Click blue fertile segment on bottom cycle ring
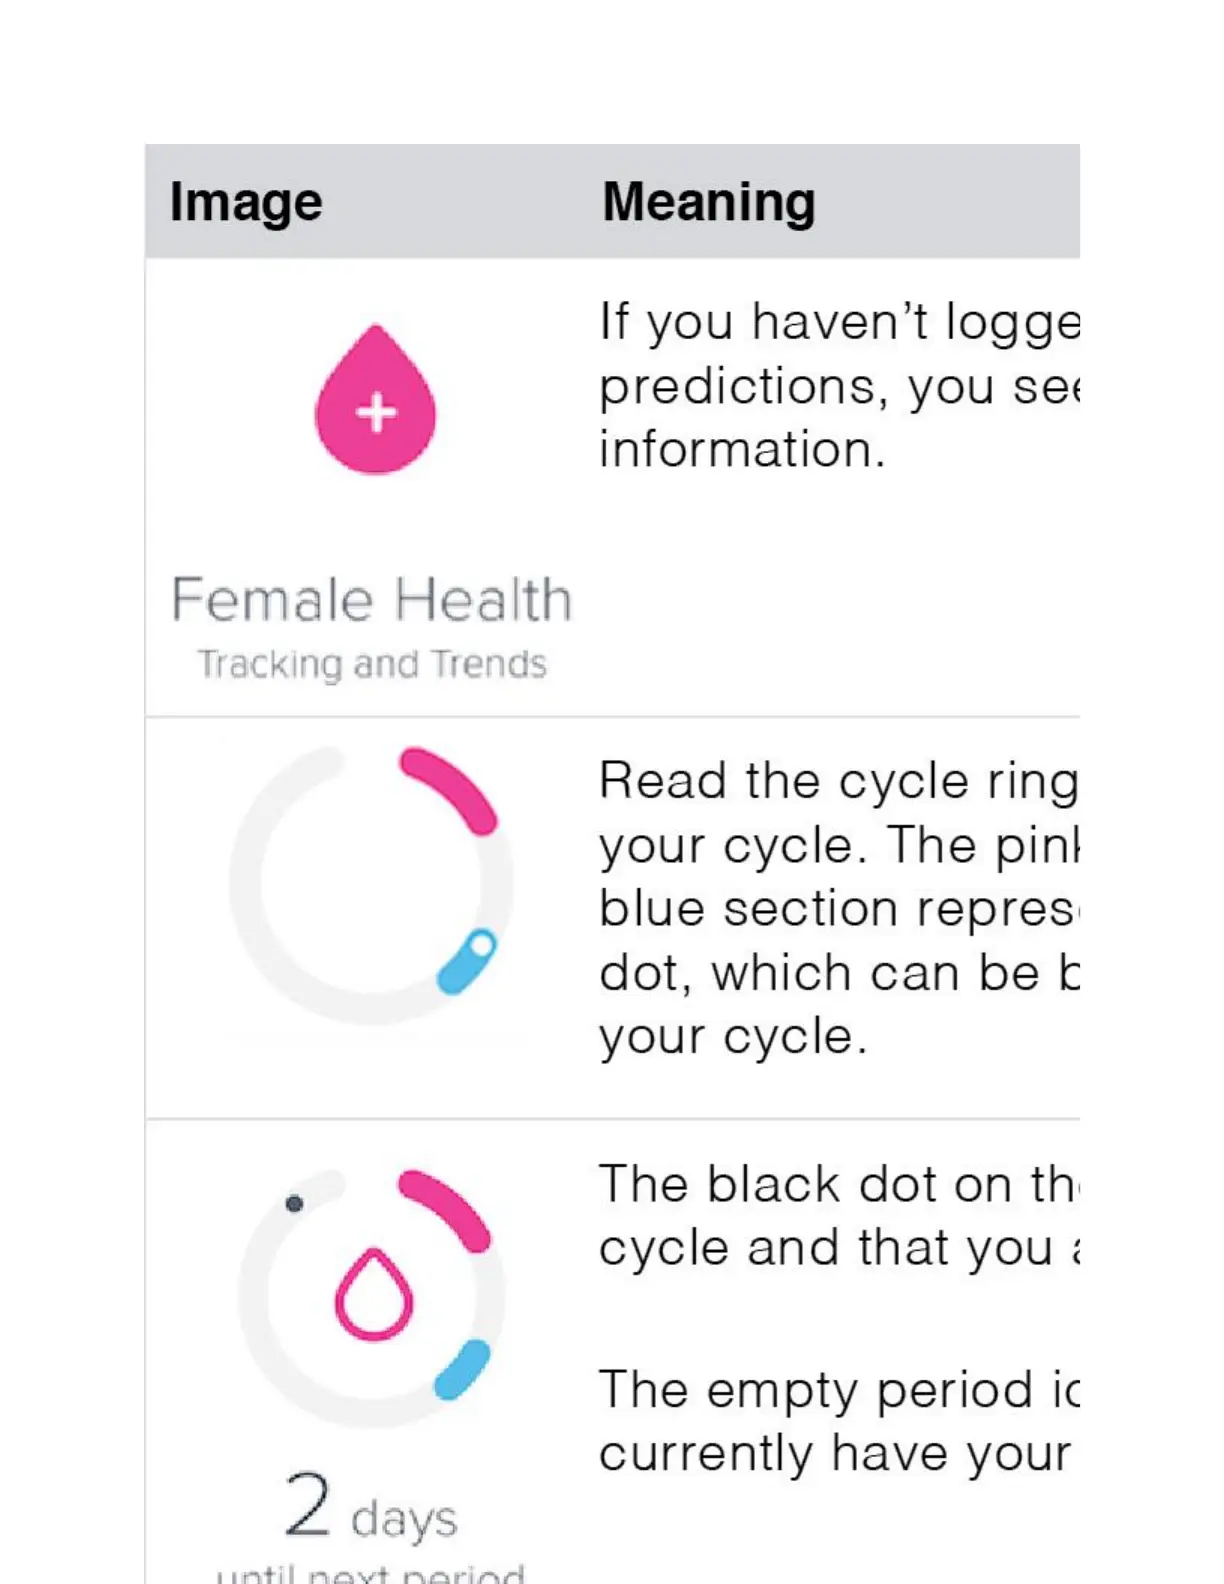The height and width of the screenshot is (1584, 1224). click(x=462, y=1370)
